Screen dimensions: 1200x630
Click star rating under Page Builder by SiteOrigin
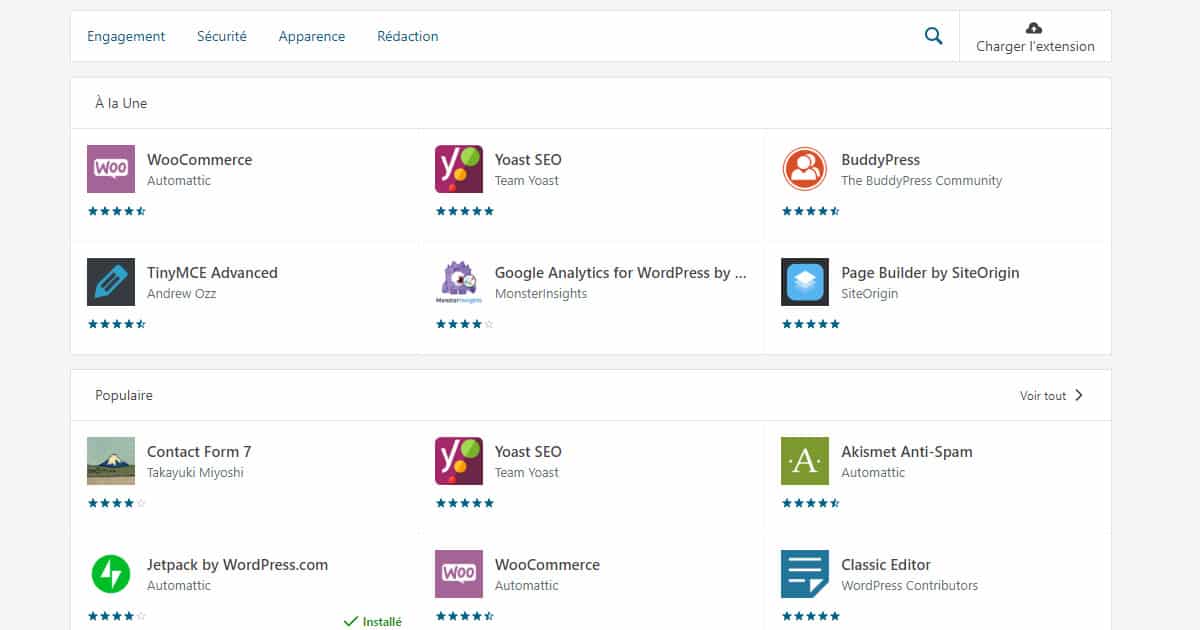tap(811, 324)
